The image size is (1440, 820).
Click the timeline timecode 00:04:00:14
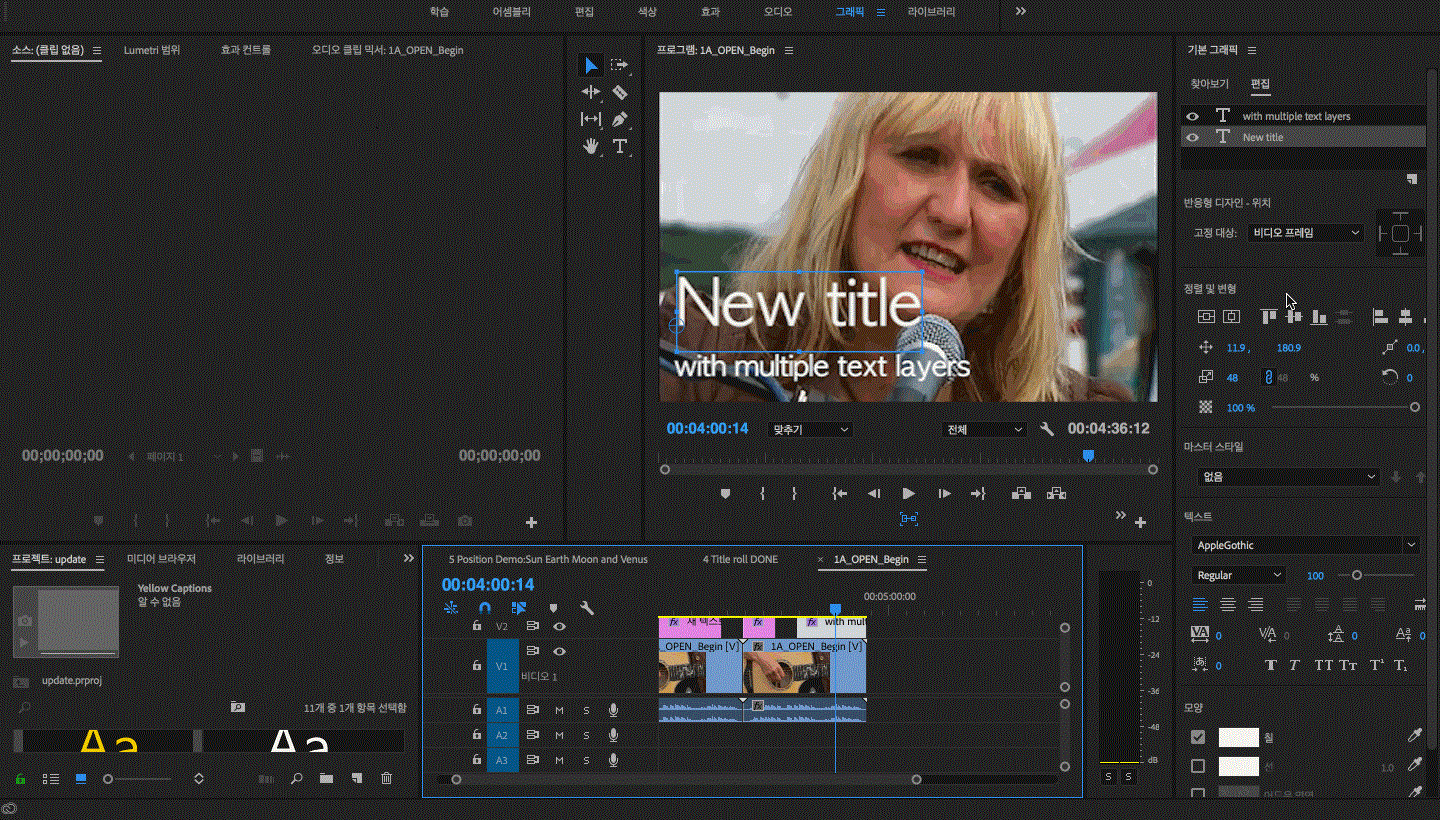[x=488, y=584]
